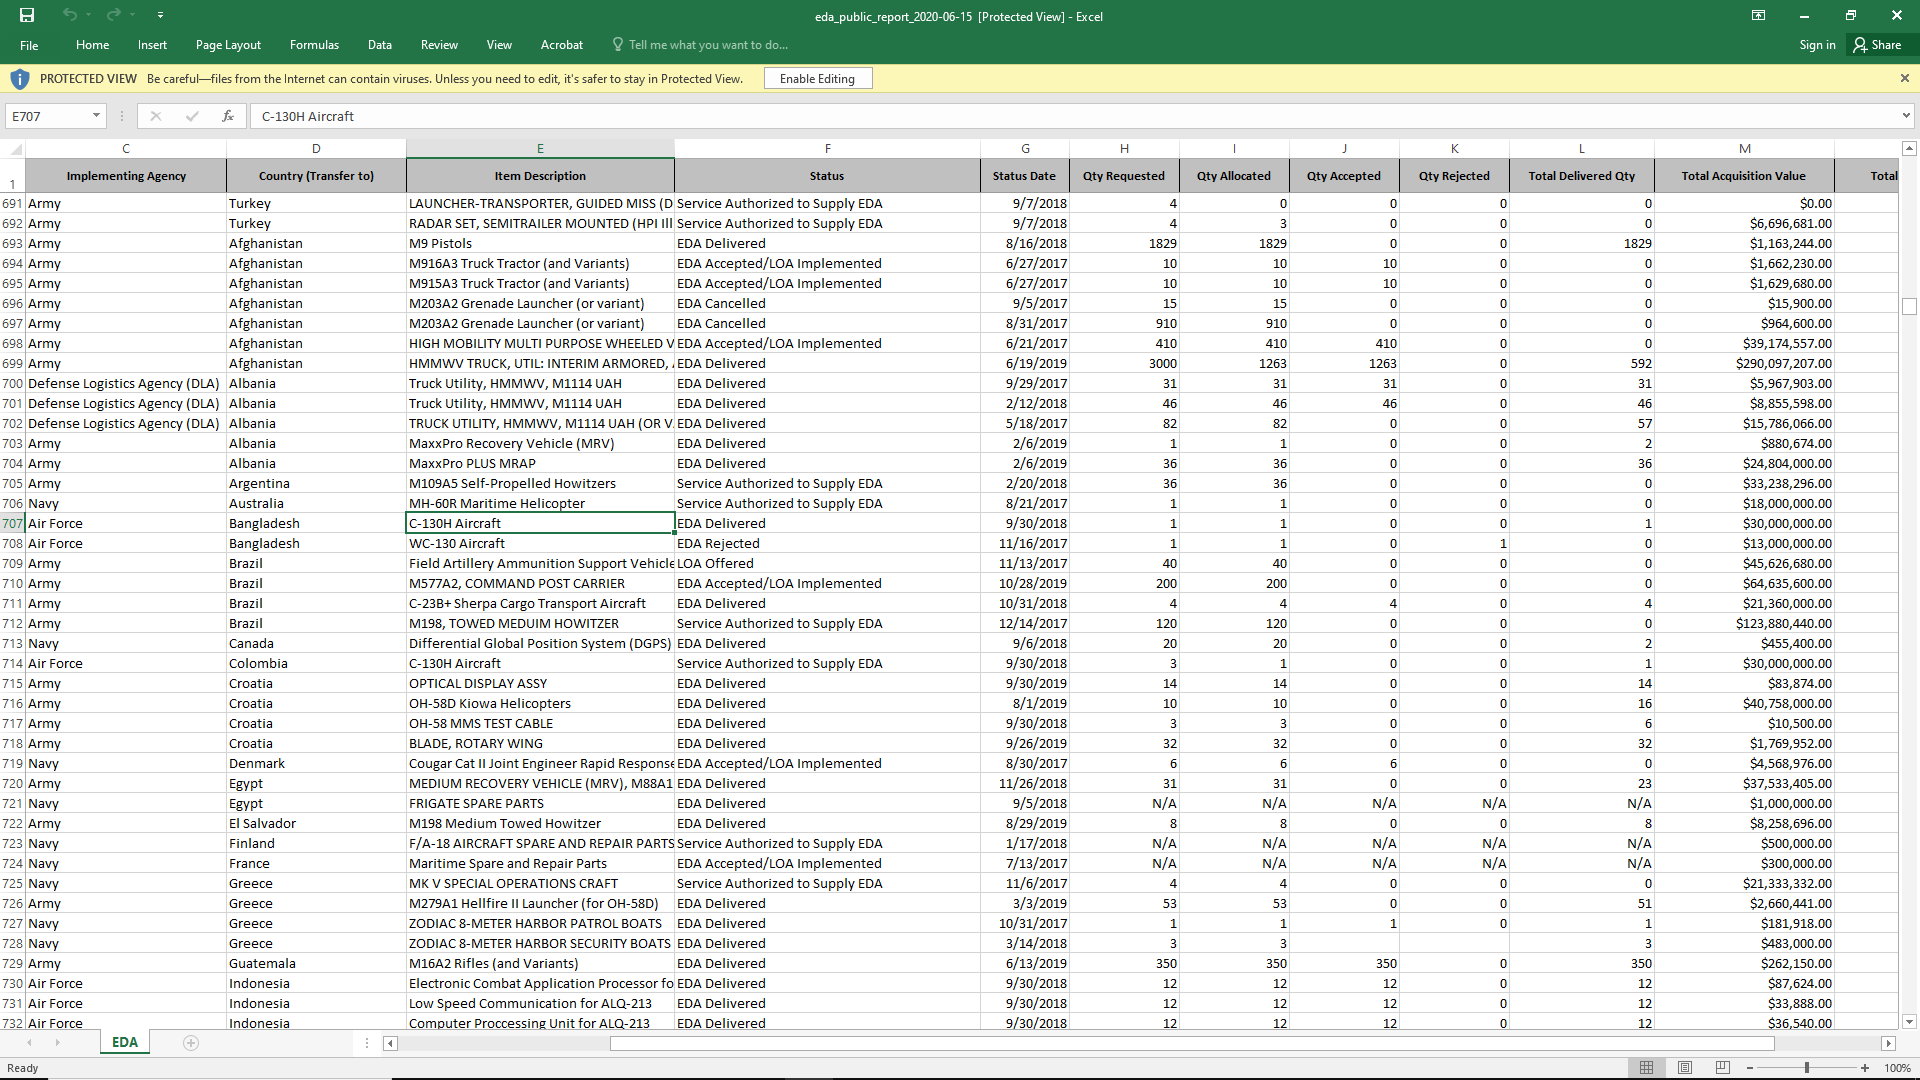Click the Redo icon

(113, 15)
